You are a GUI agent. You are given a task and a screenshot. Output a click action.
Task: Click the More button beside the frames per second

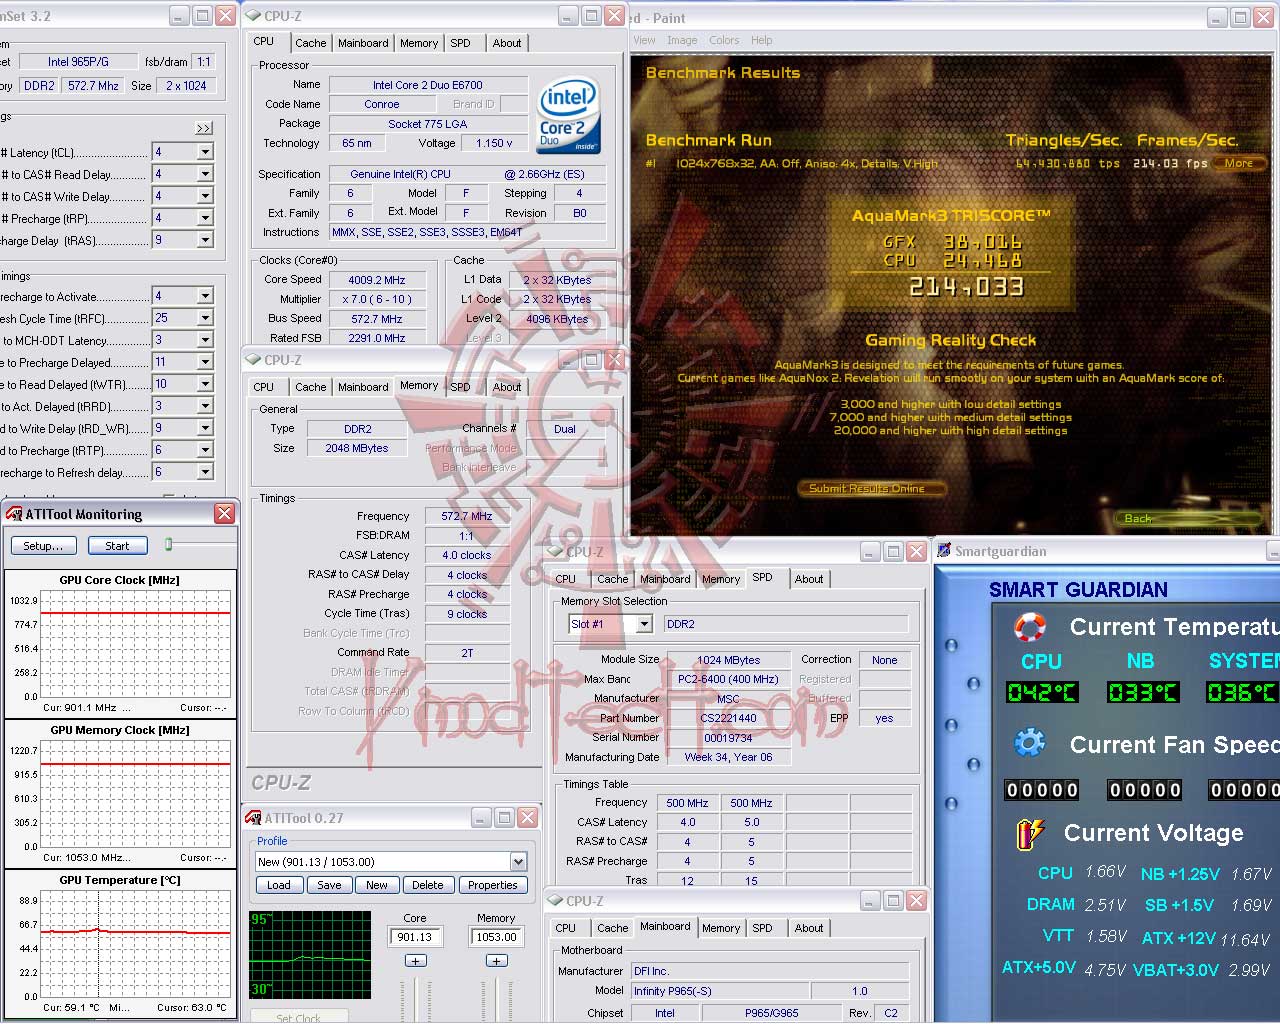click(1239, 163)
